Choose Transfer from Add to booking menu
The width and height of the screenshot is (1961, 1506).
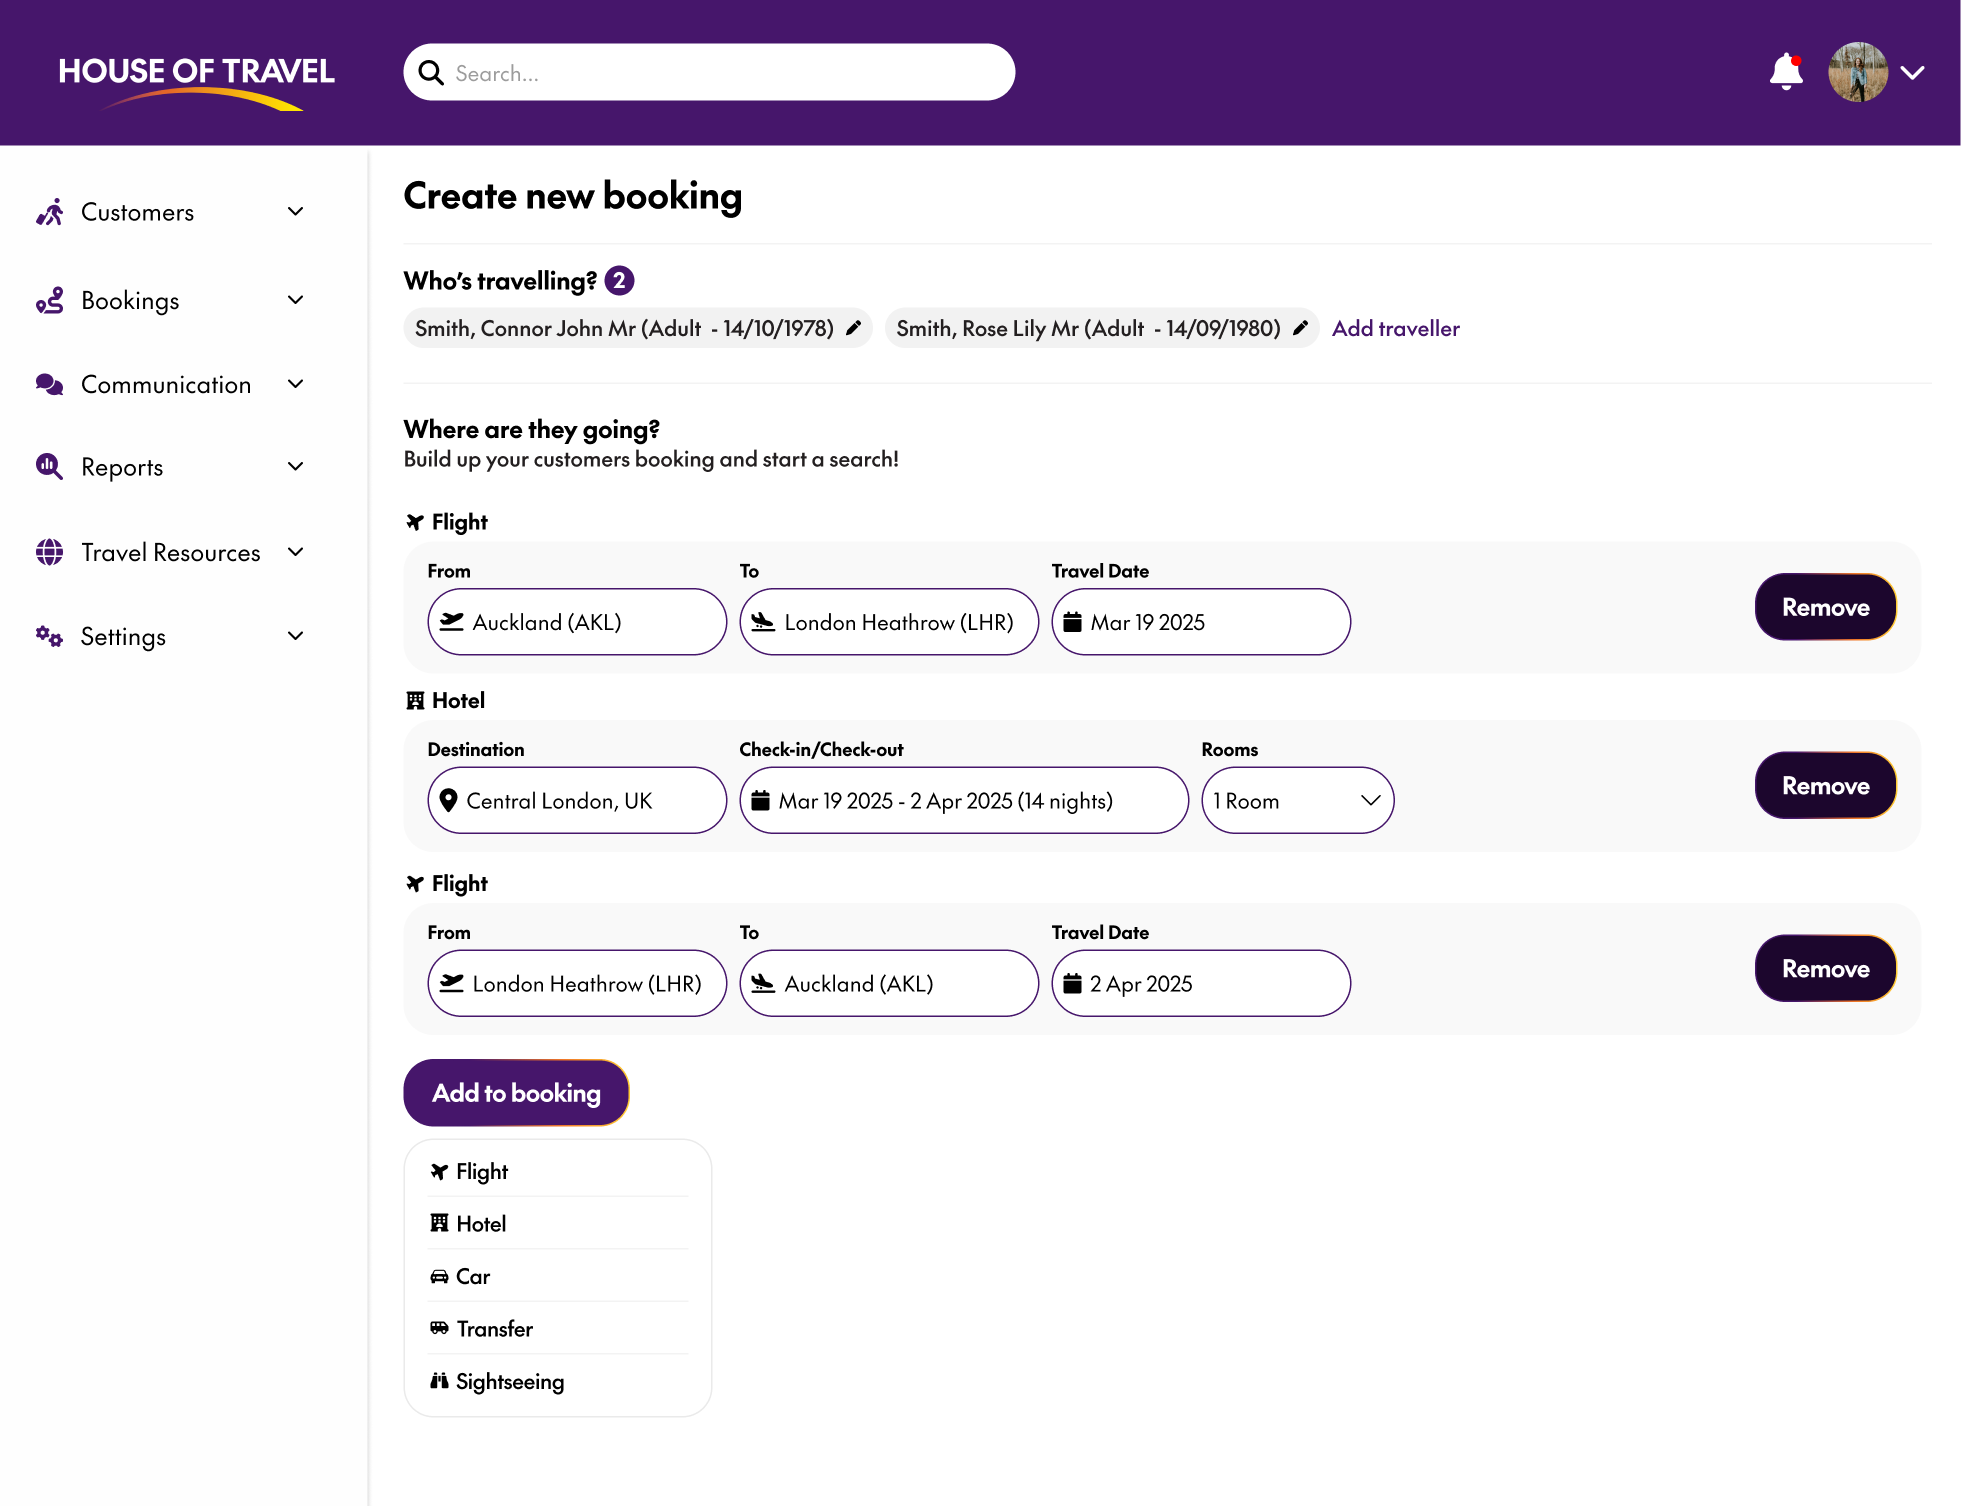[x=558, y=1328]
